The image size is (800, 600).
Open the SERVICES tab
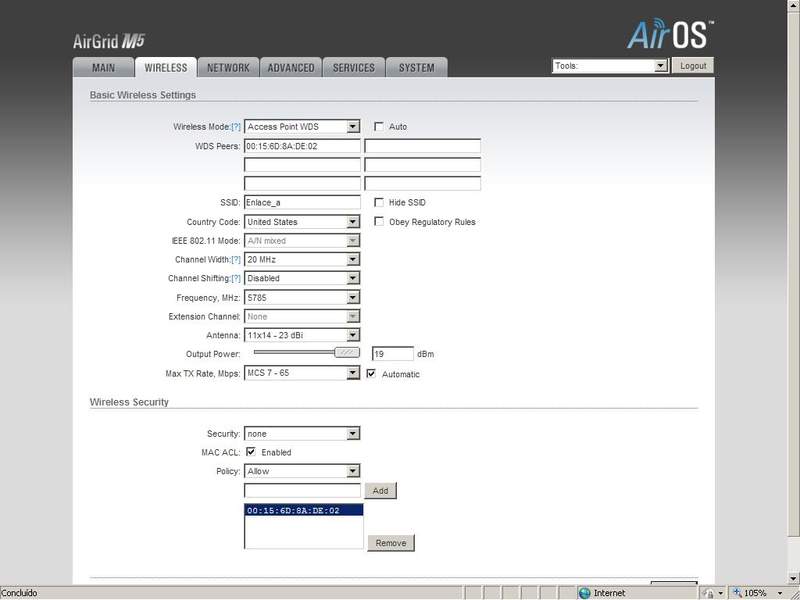354,67
